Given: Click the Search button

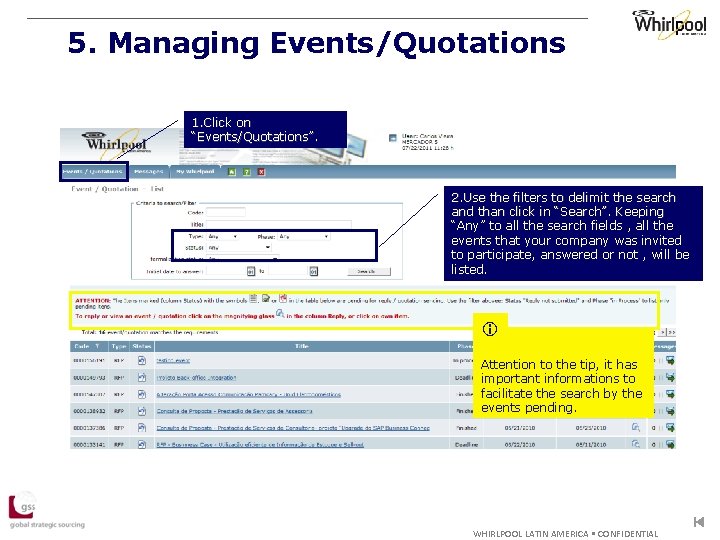Looking at the screenshot, I should coord(369,271).
